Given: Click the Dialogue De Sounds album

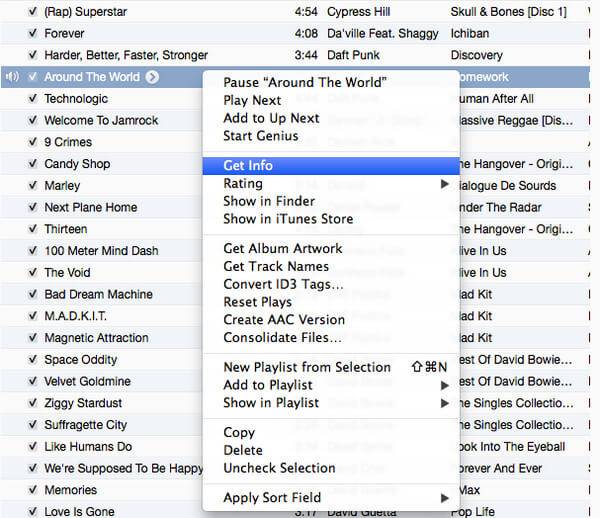Looking at the screenshot, I should coord(508,186).
